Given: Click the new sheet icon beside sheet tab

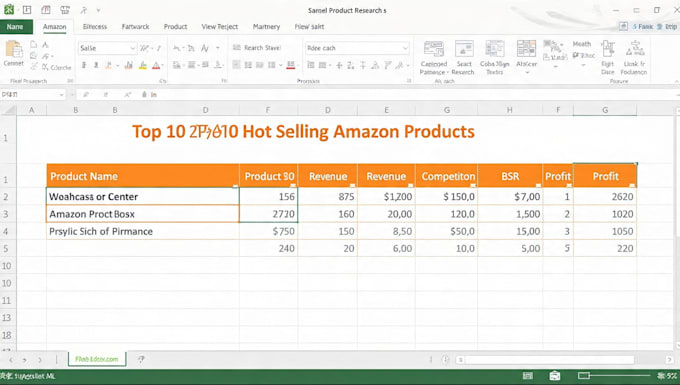Looking at the screenshot, I should click(141, 359).
